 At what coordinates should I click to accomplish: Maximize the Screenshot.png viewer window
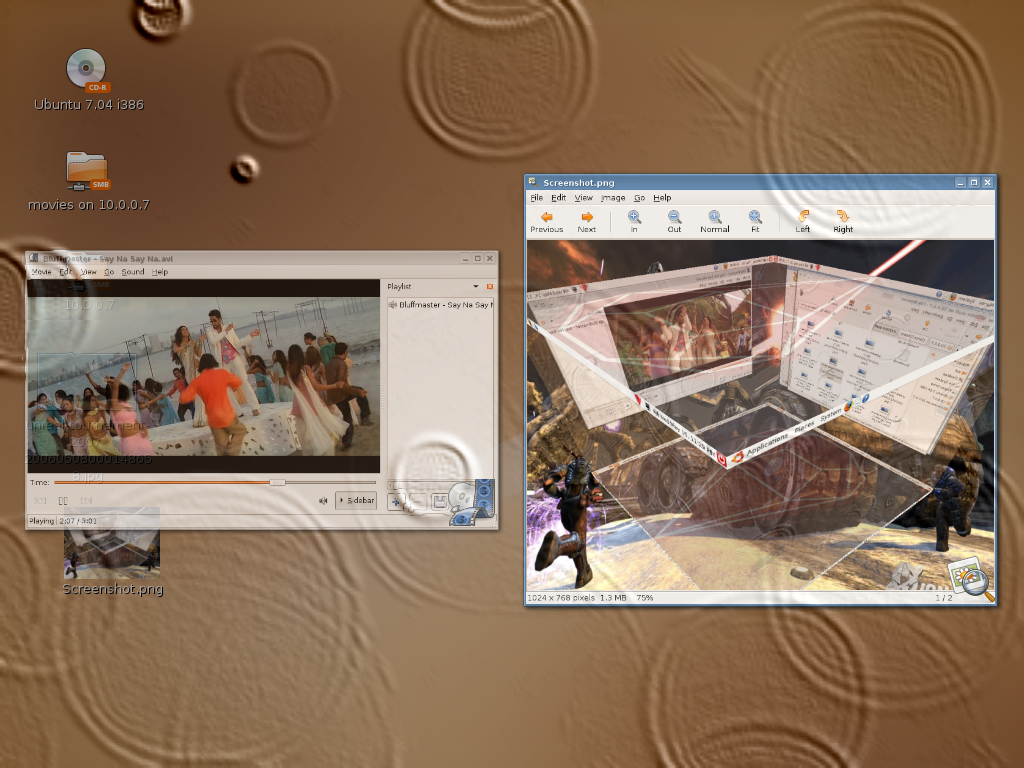(x=974, y=183)
